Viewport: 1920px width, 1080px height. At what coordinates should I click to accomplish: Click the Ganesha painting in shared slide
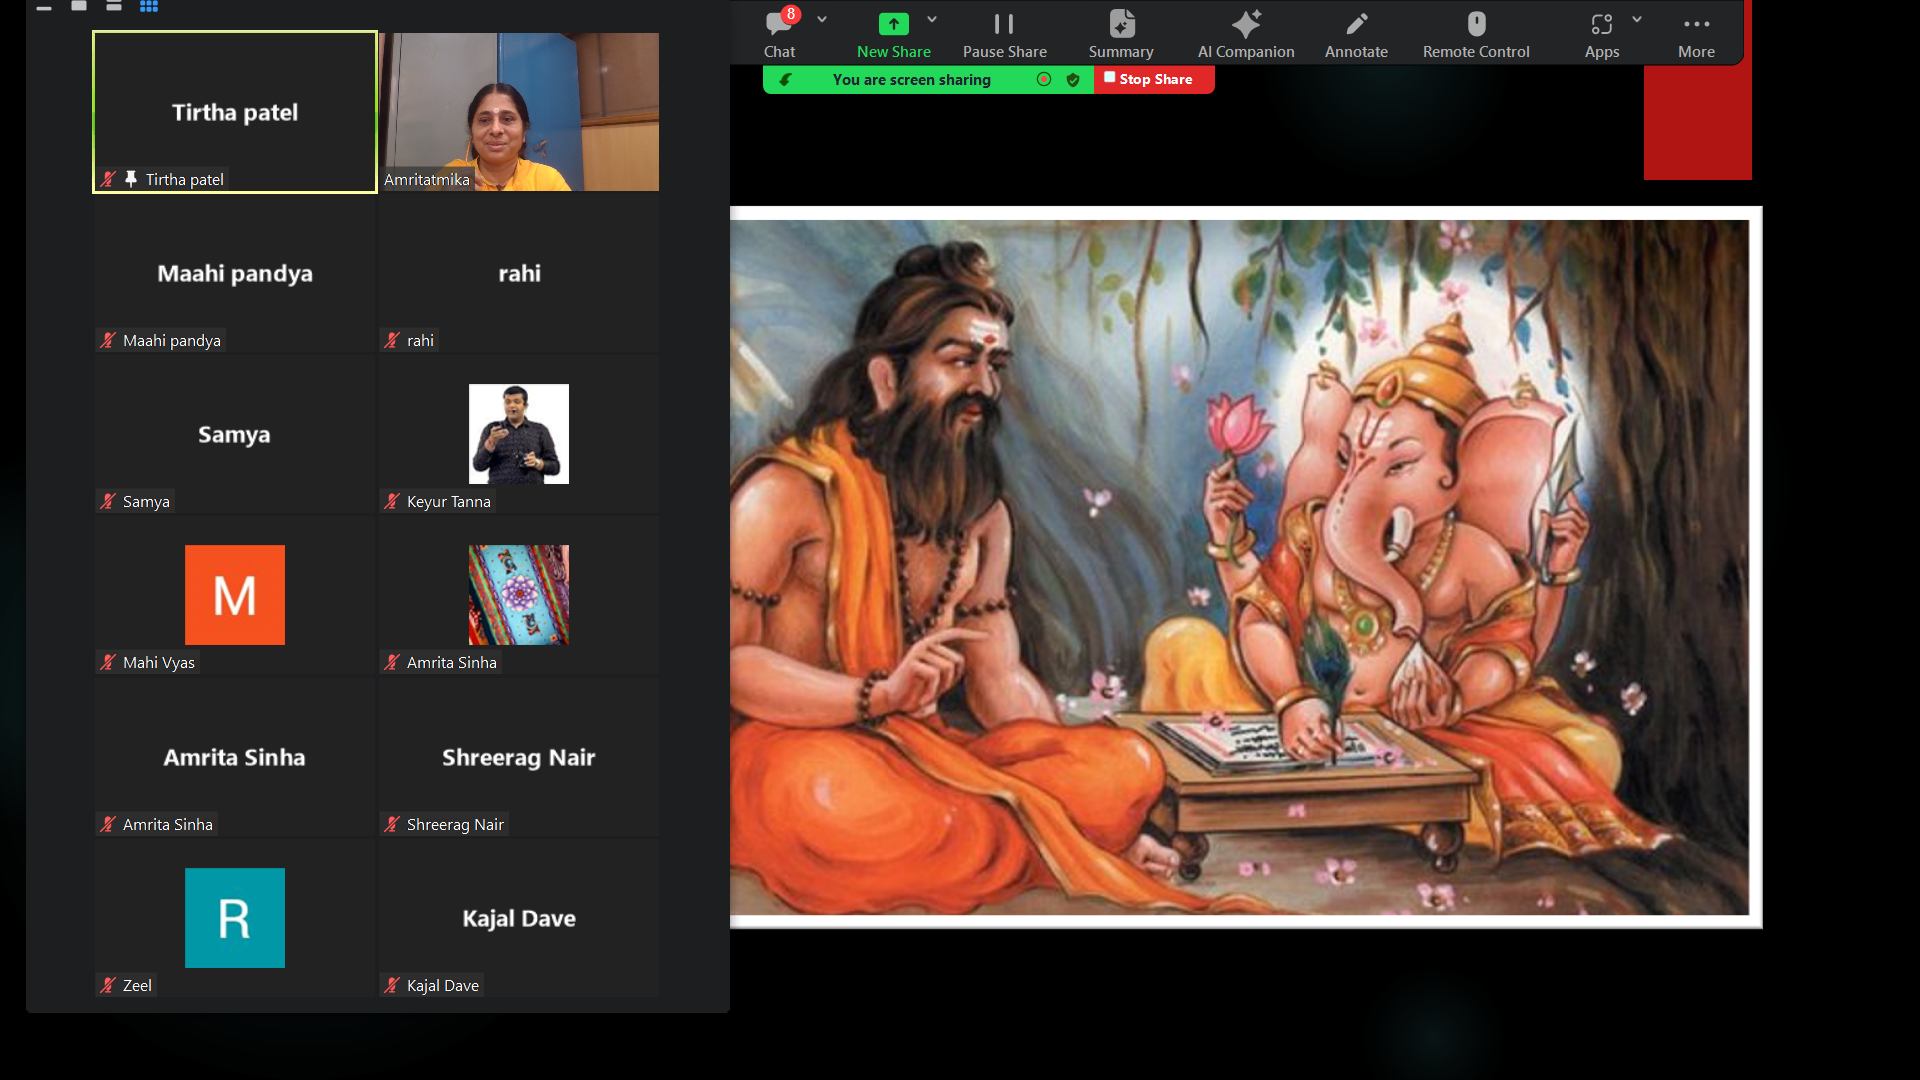coord(1241,567)
